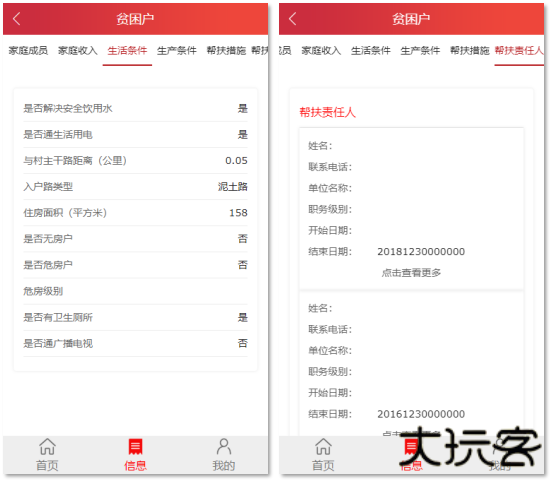Select 是否危房户 row label
This screenshot has width=552, height=482.
pos(48,265)
